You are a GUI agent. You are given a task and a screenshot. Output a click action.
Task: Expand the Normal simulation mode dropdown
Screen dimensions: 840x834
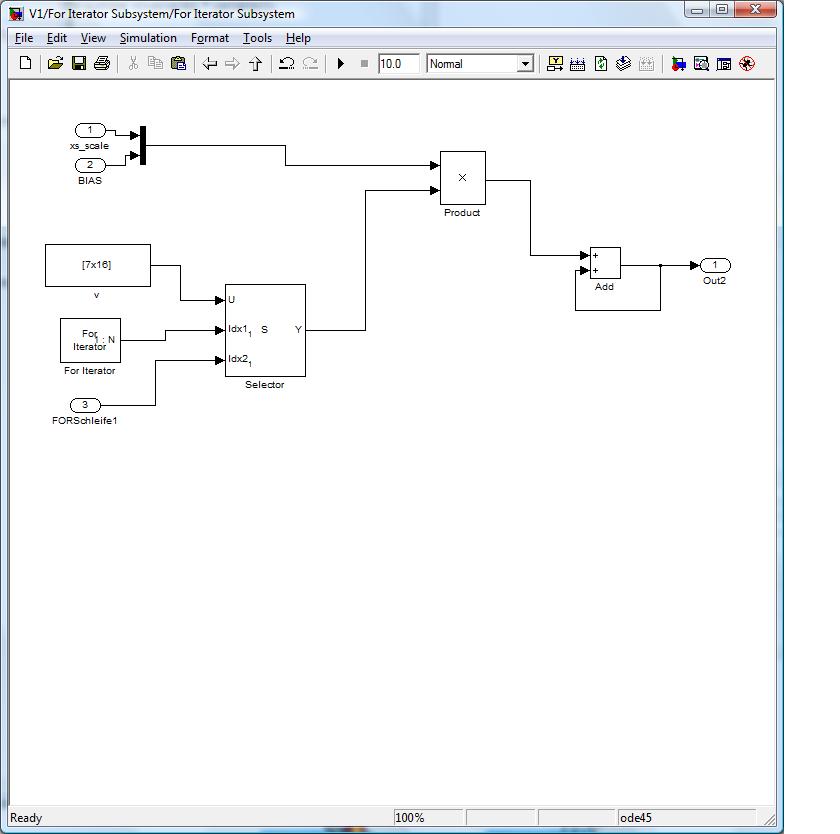click(x=525, y=64)
